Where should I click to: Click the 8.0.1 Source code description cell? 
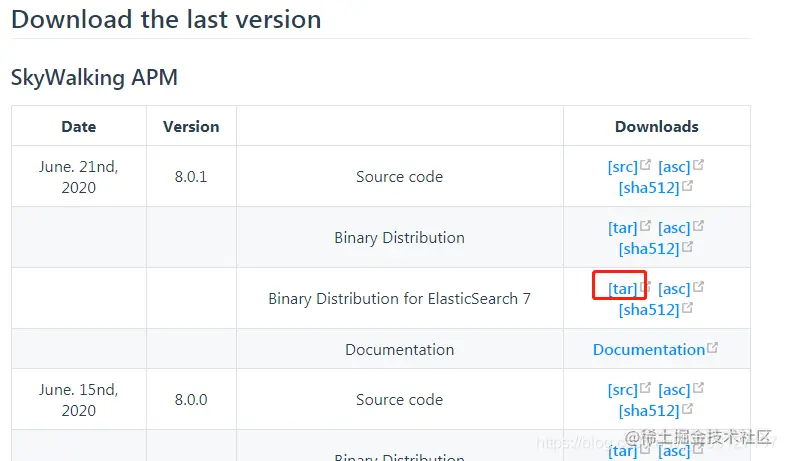coord(400,177)
